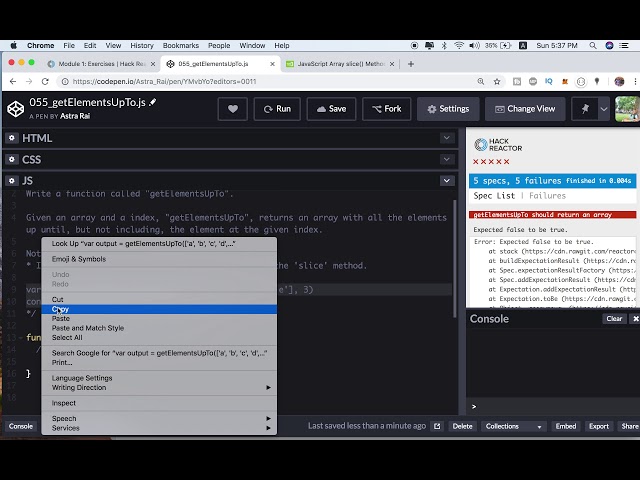
Task: Open dropdown arrow beside pin button
Action: 604,109
